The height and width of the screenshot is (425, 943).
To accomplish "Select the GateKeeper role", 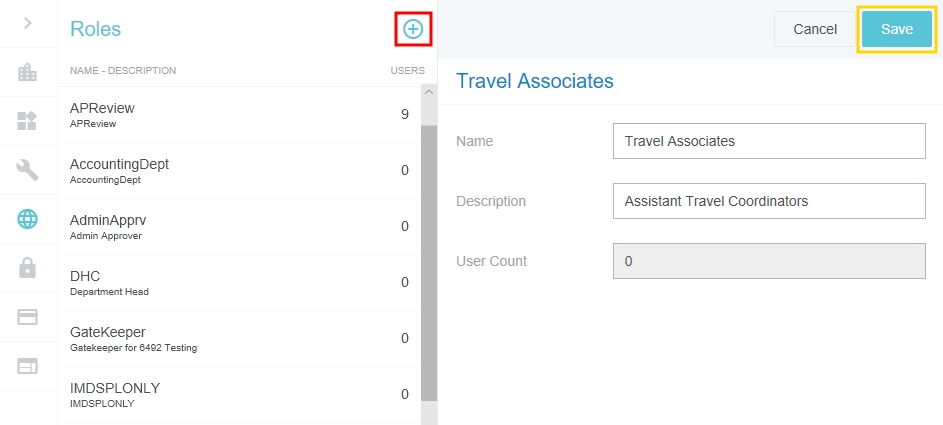I will click(235, 338).
